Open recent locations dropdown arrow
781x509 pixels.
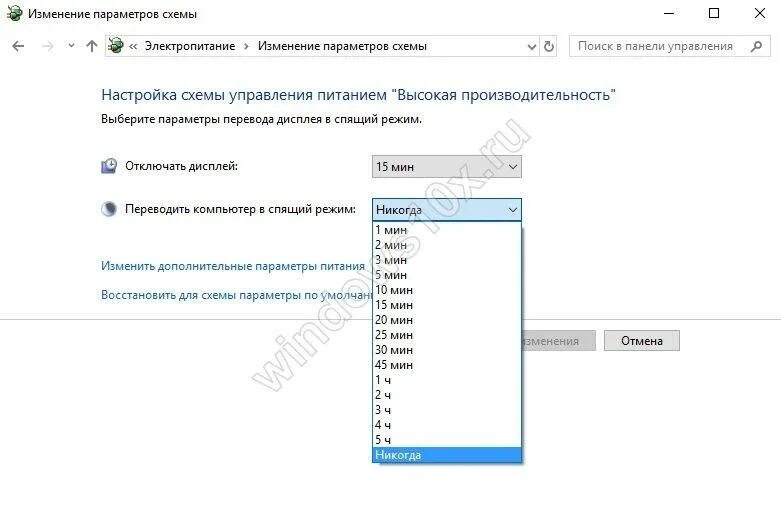click(x=71, y=46)
